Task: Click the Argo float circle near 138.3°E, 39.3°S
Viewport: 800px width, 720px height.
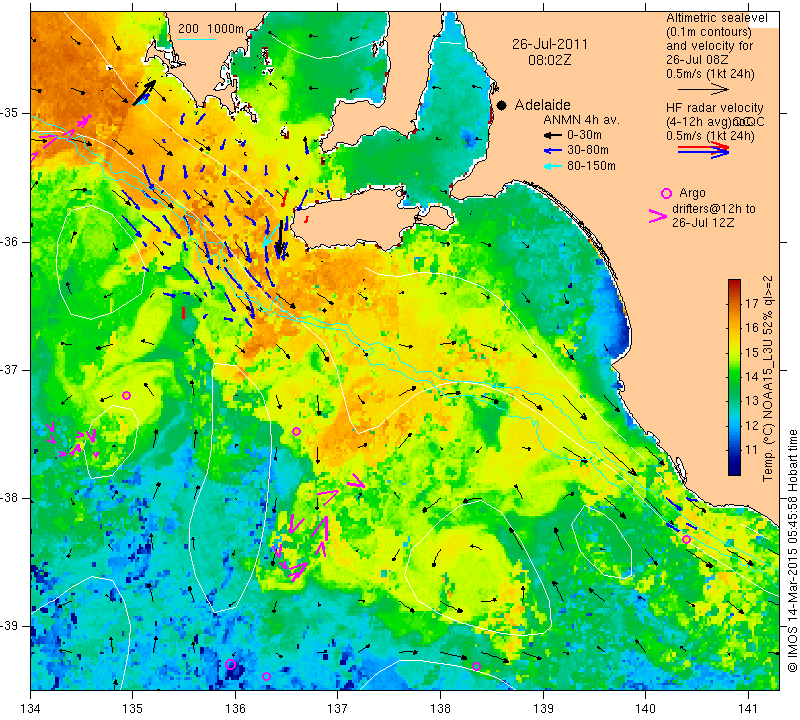Action: click(x=477, y=666)
